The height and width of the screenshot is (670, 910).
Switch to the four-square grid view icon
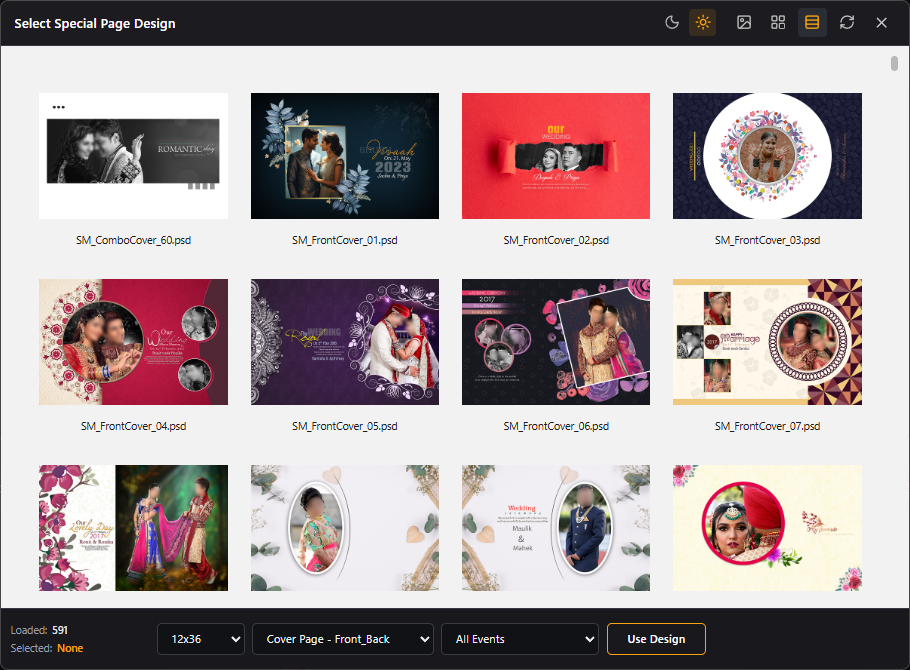(x=778, y=23)
